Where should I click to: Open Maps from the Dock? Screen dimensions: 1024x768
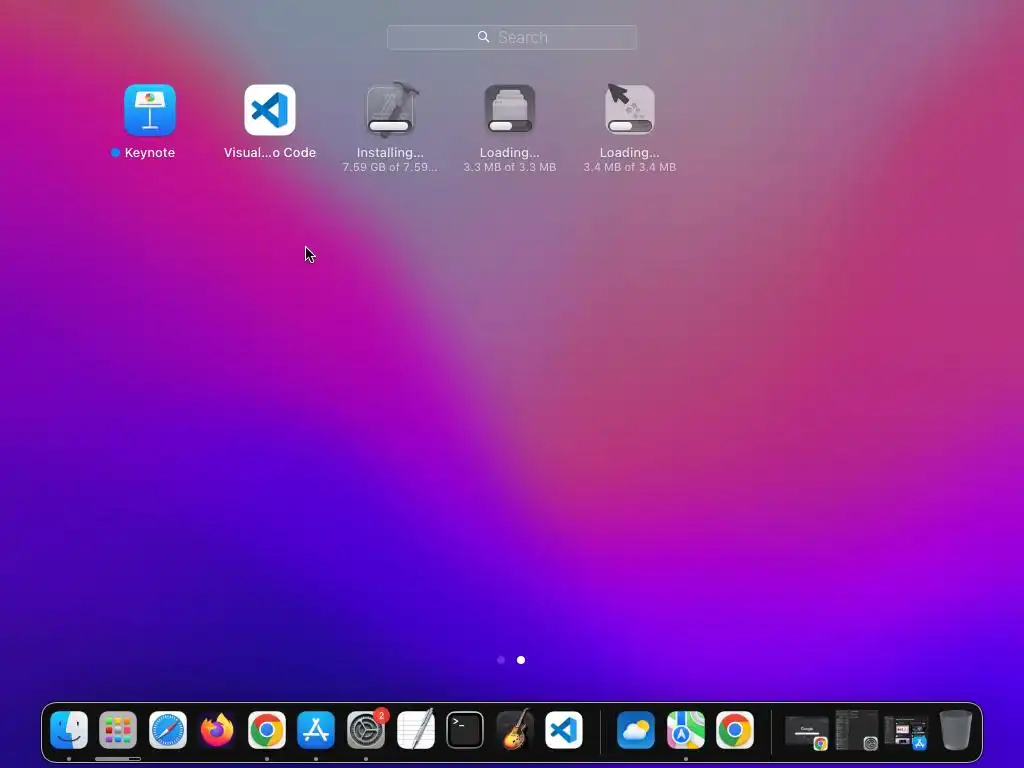(685, 729)
